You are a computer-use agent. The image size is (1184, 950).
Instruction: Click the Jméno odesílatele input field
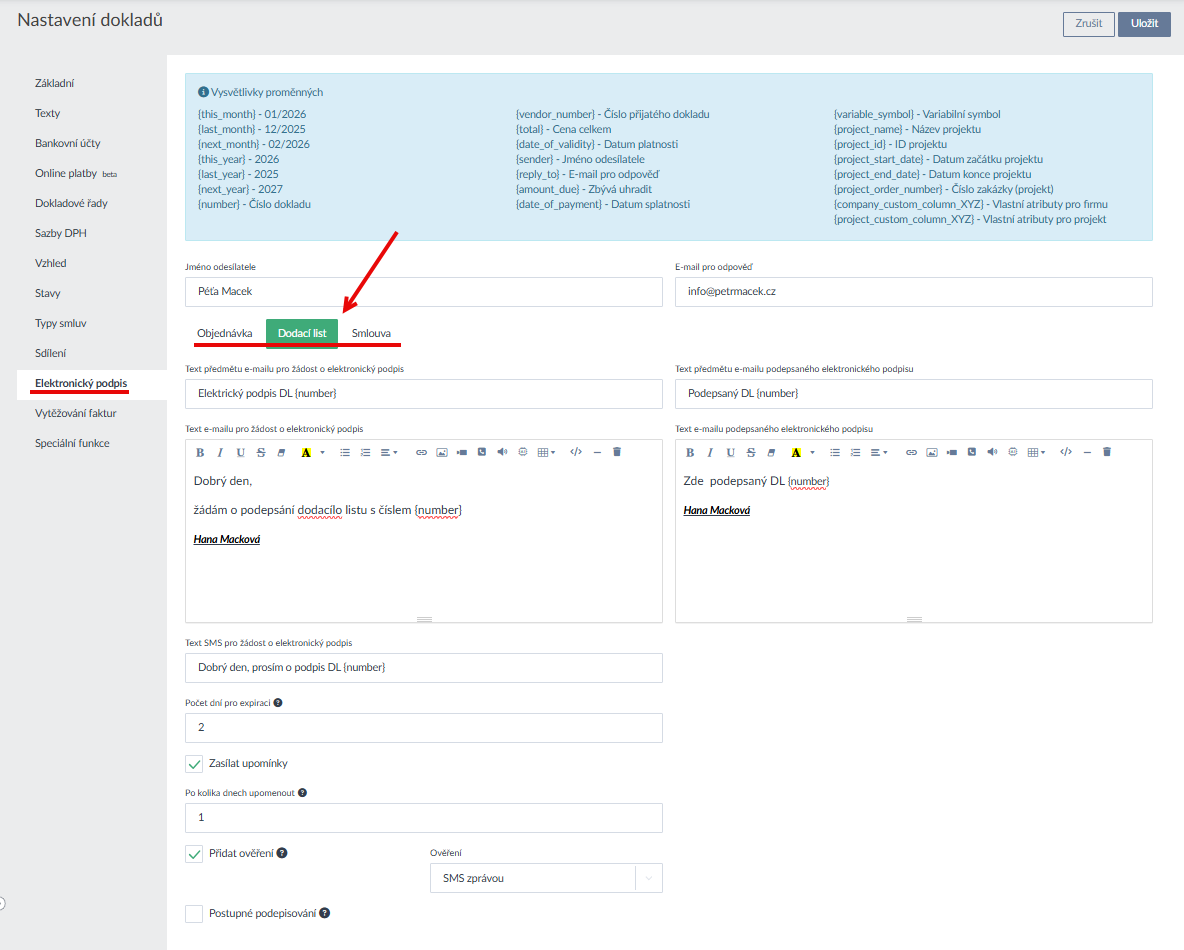click(x=423, y=291)
